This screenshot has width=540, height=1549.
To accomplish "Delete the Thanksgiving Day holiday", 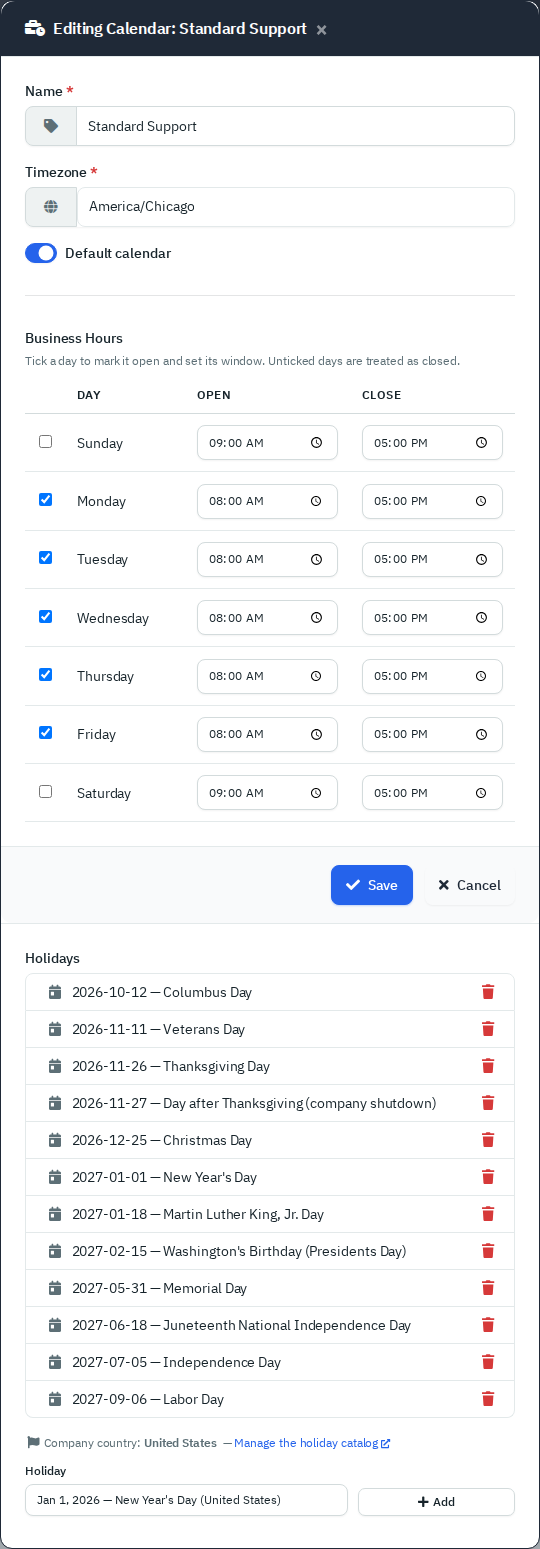I will click(x=488, y=1066).
